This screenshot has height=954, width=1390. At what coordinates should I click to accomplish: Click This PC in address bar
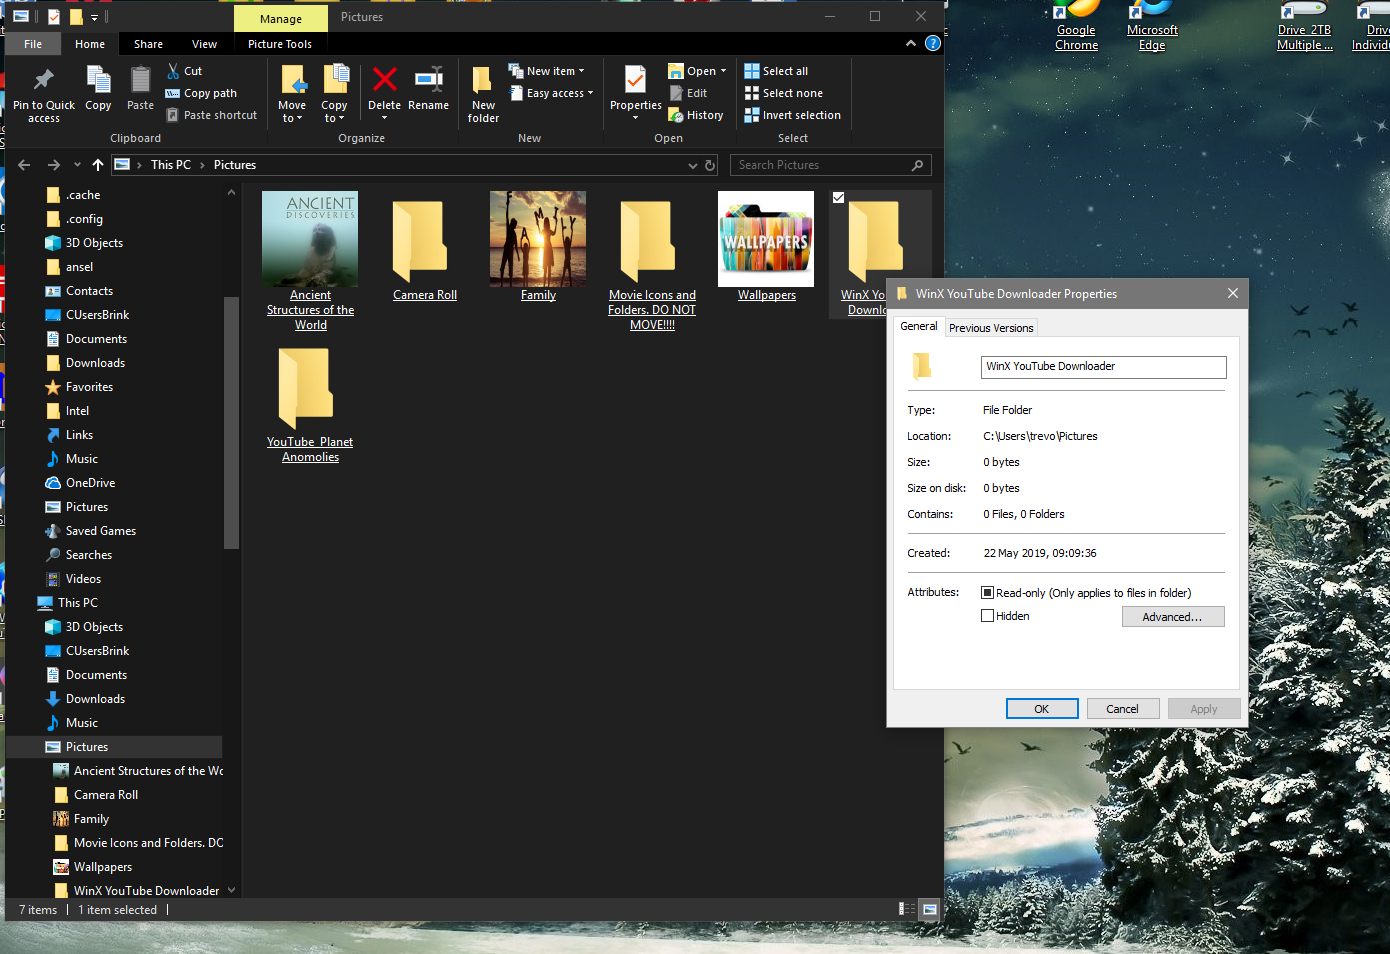171,165
